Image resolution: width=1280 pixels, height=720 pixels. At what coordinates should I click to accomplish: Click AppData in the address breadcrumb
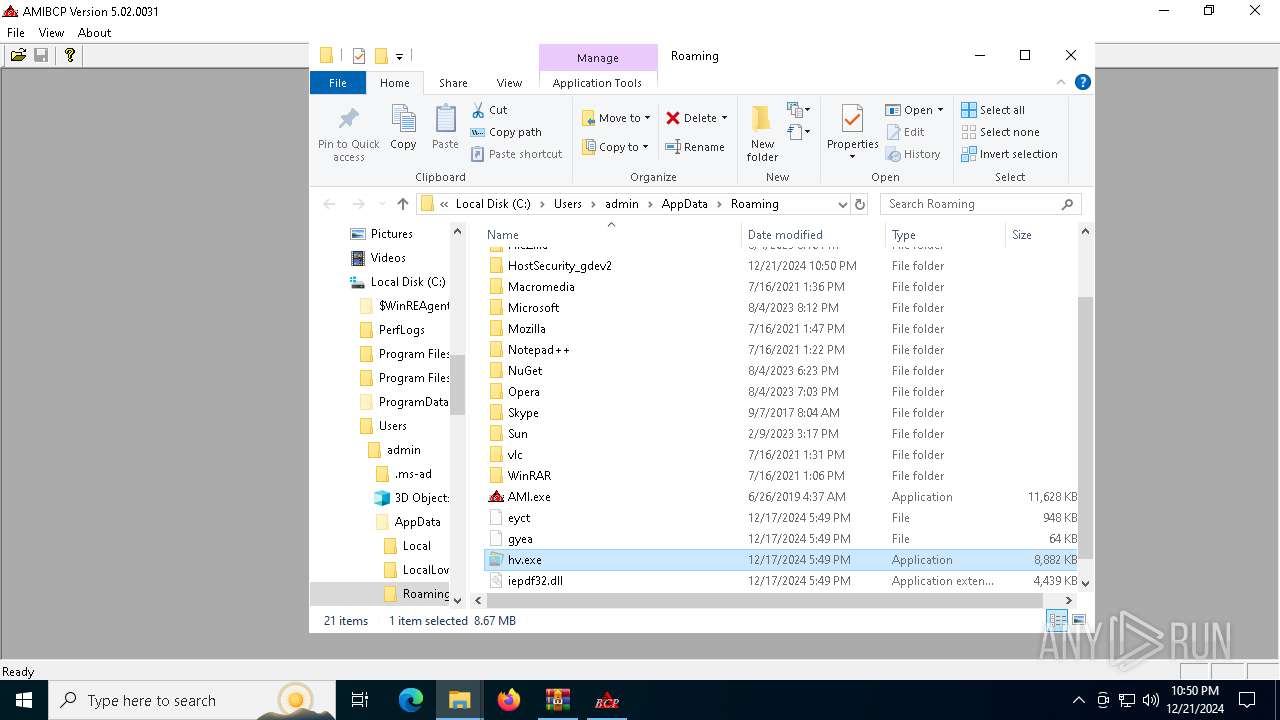(684, 204)
